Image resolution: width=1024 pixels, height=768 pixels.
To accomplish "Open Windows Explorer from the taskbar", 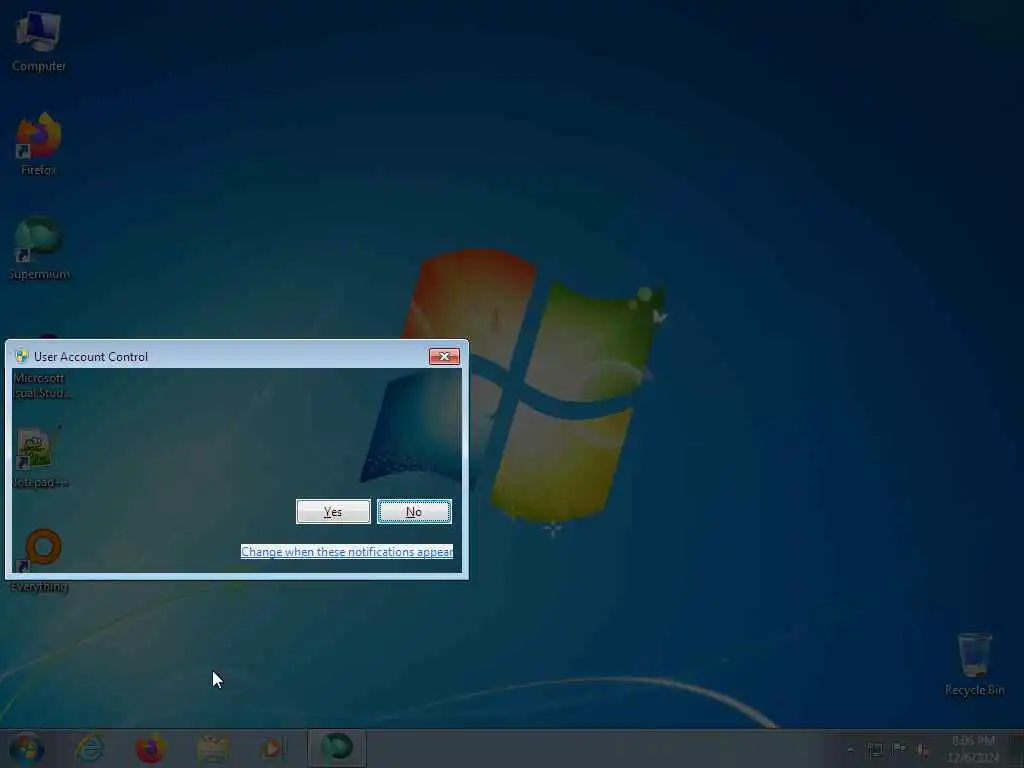I will (212, 748).
